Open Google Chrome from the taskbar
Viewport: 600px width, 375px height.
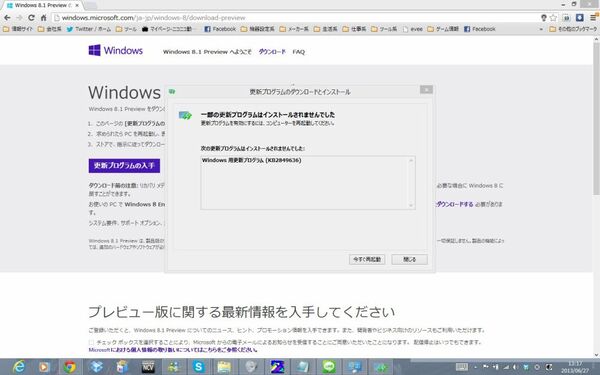(x=70, y=367)
